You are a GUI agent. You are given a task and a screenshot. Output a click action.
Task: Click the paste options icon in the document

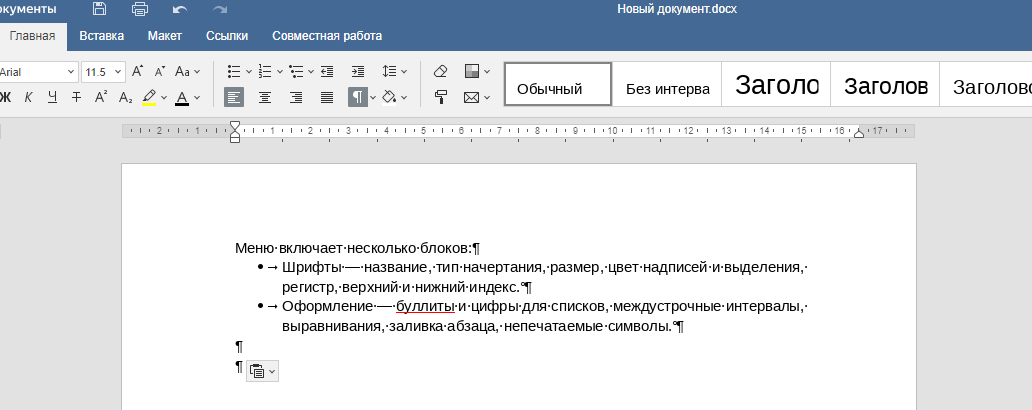tap(257, 371)
